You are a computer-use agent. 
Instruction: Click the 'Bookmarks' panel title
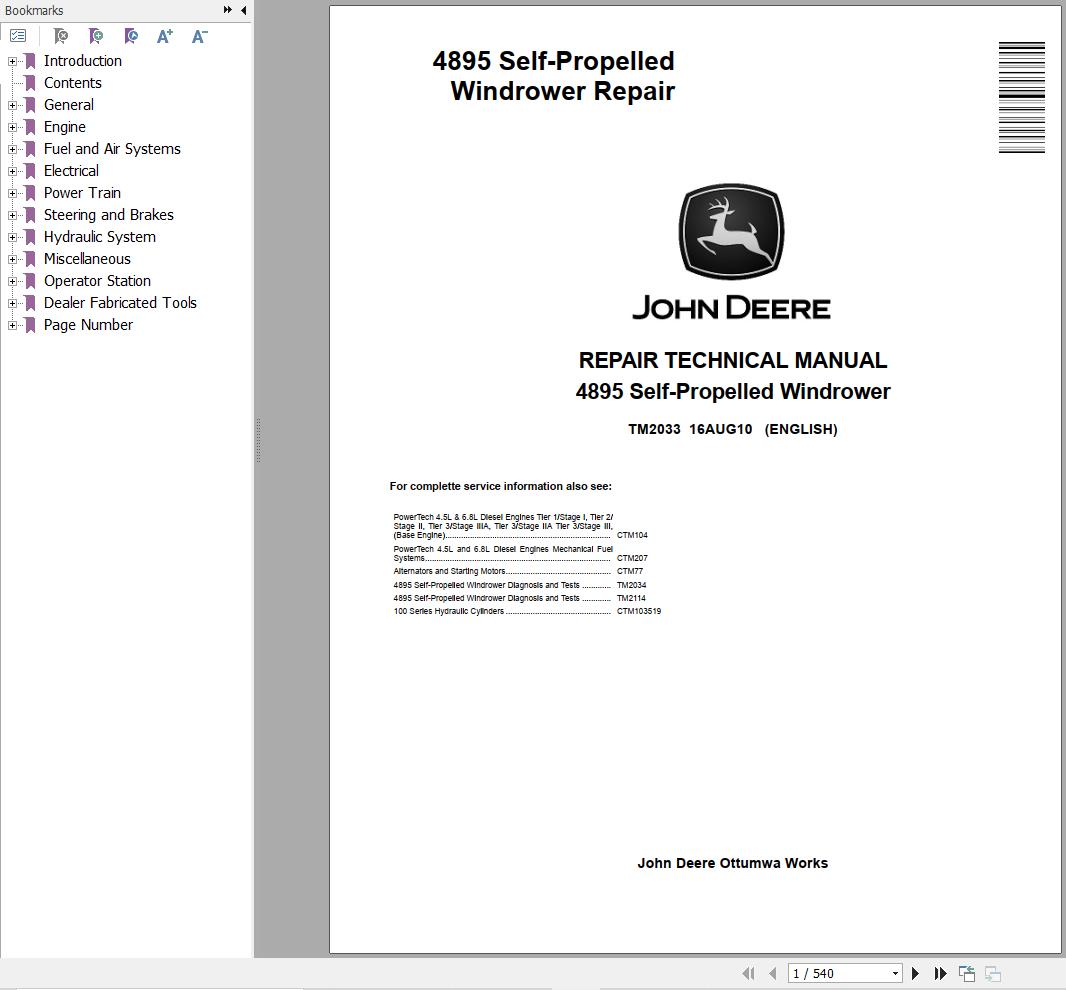click(34, 10)
